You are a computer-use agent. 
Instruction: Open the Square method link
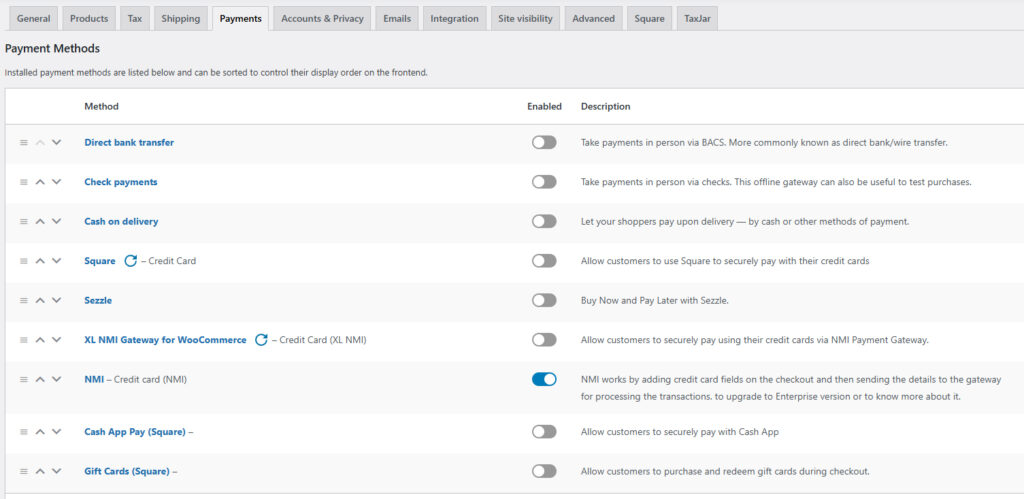coord(100,261)
